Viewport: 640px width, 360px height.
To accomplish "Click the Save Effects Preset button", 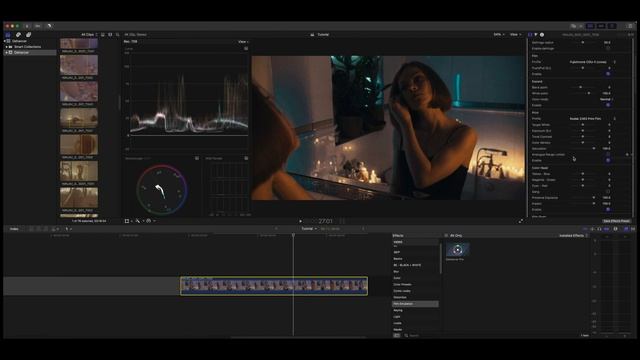I will [616, 221].
